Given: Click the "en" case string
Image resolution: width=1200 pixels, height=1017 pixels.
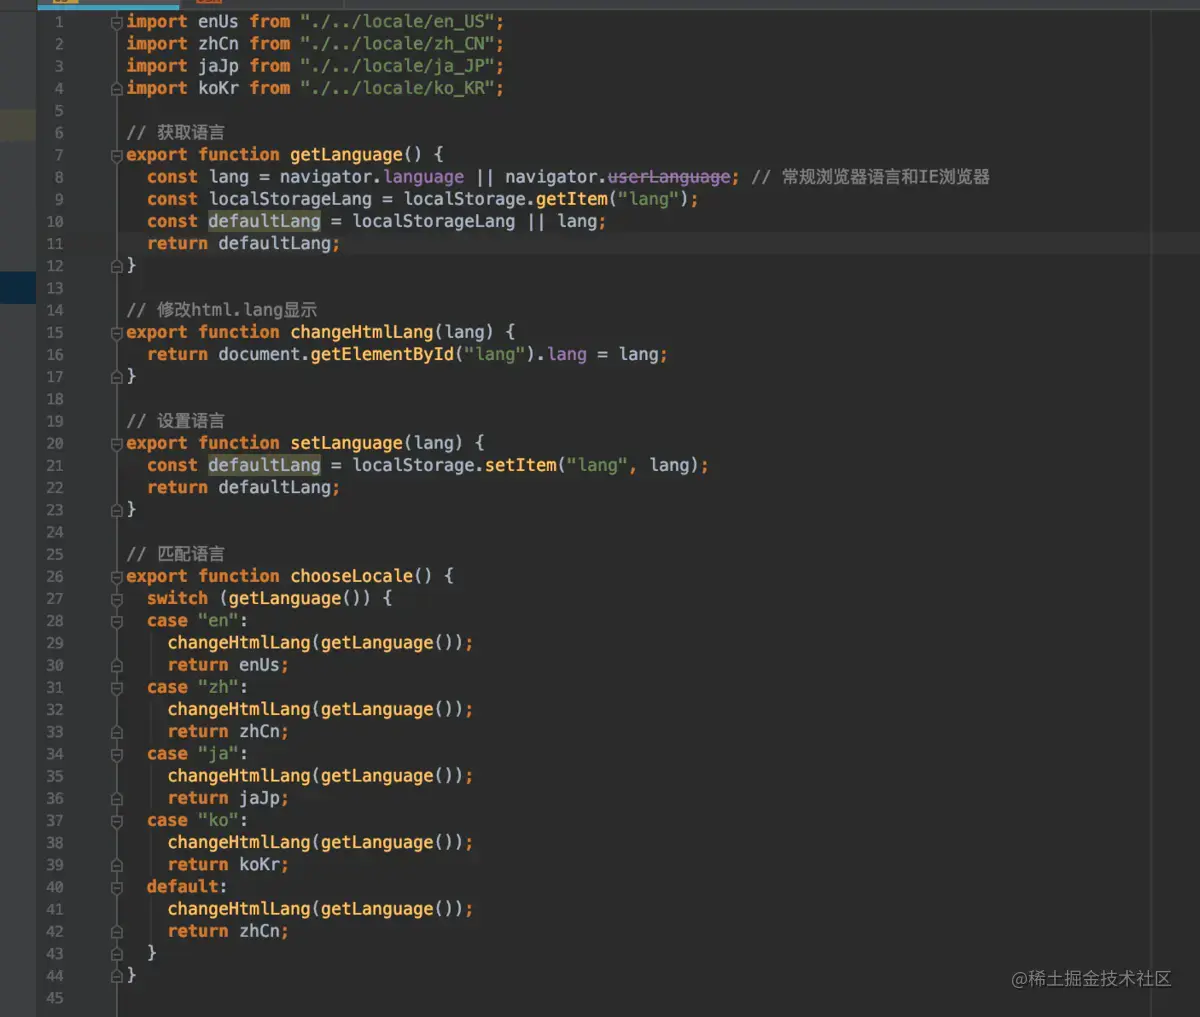Looking at the screenshot, I should pyautogui.click(x=218, y=621).
